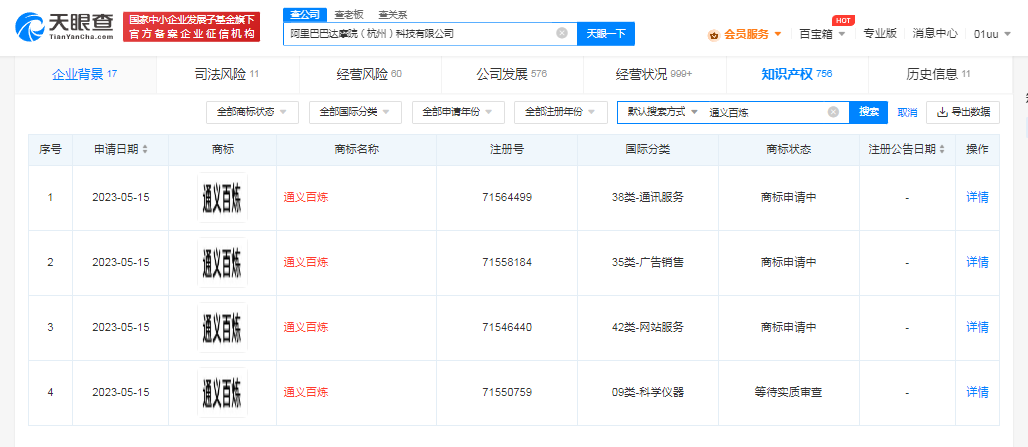Open the 全部申请年份 dropdown
Viewport: 1028px width, 447px height.
click(x=458, y=112)
